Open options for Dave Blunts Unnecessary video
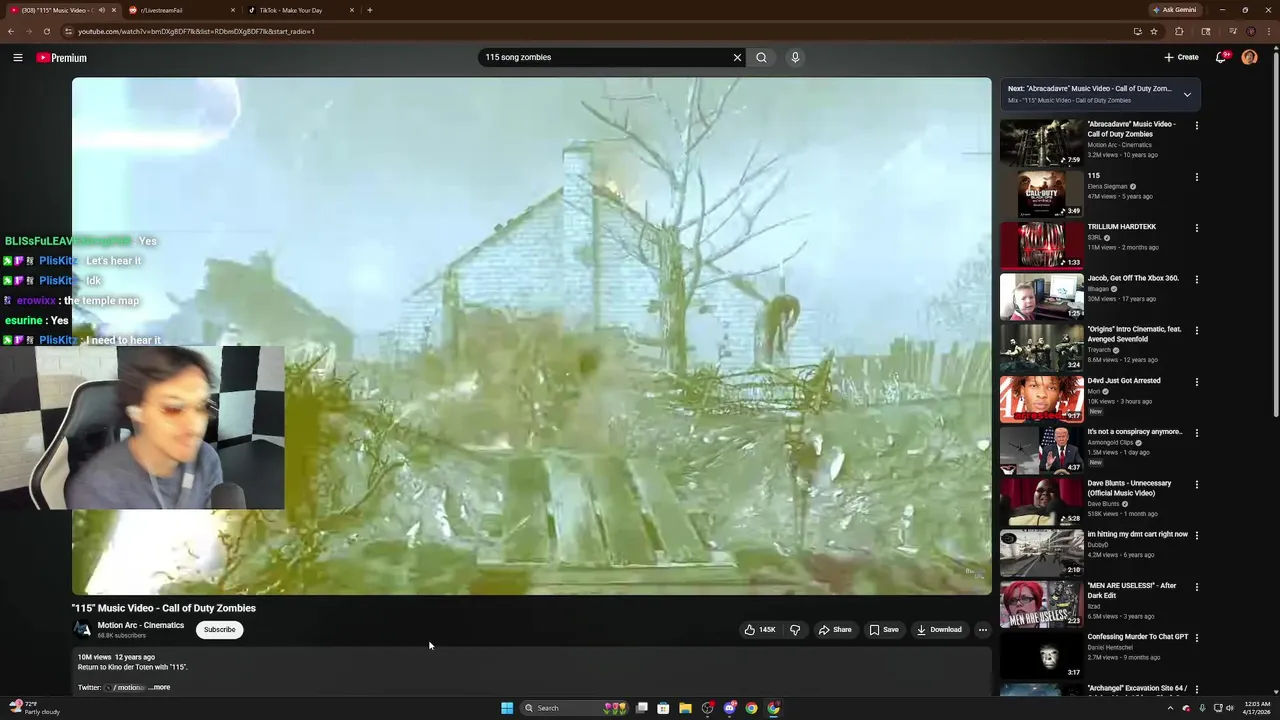Image resolution: width=1280 pixels, height=720 pixels. point(1197,484)
